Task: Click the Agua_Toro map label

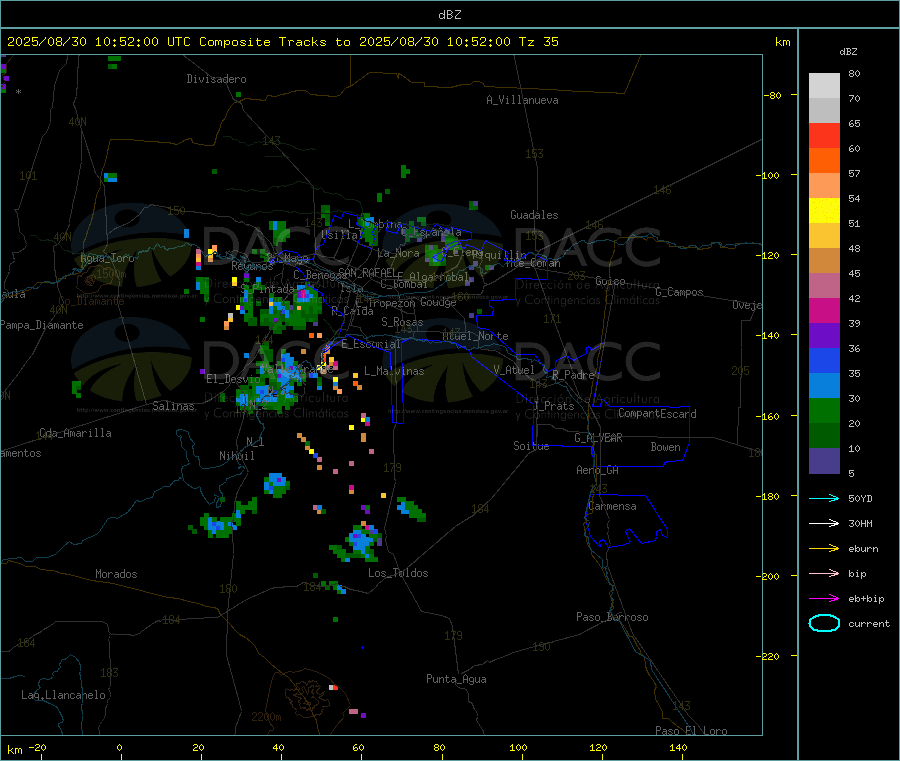Action: click(107, 258)
